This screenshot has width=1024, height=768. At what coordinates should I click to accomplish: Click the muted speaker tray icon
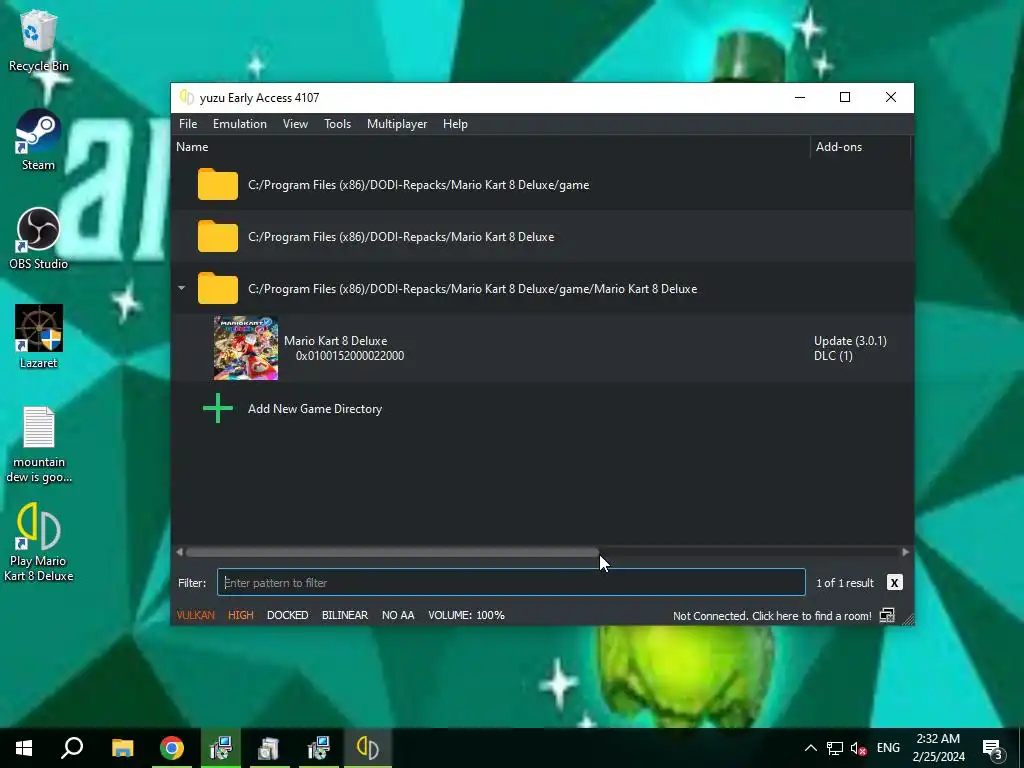[858, 748]
